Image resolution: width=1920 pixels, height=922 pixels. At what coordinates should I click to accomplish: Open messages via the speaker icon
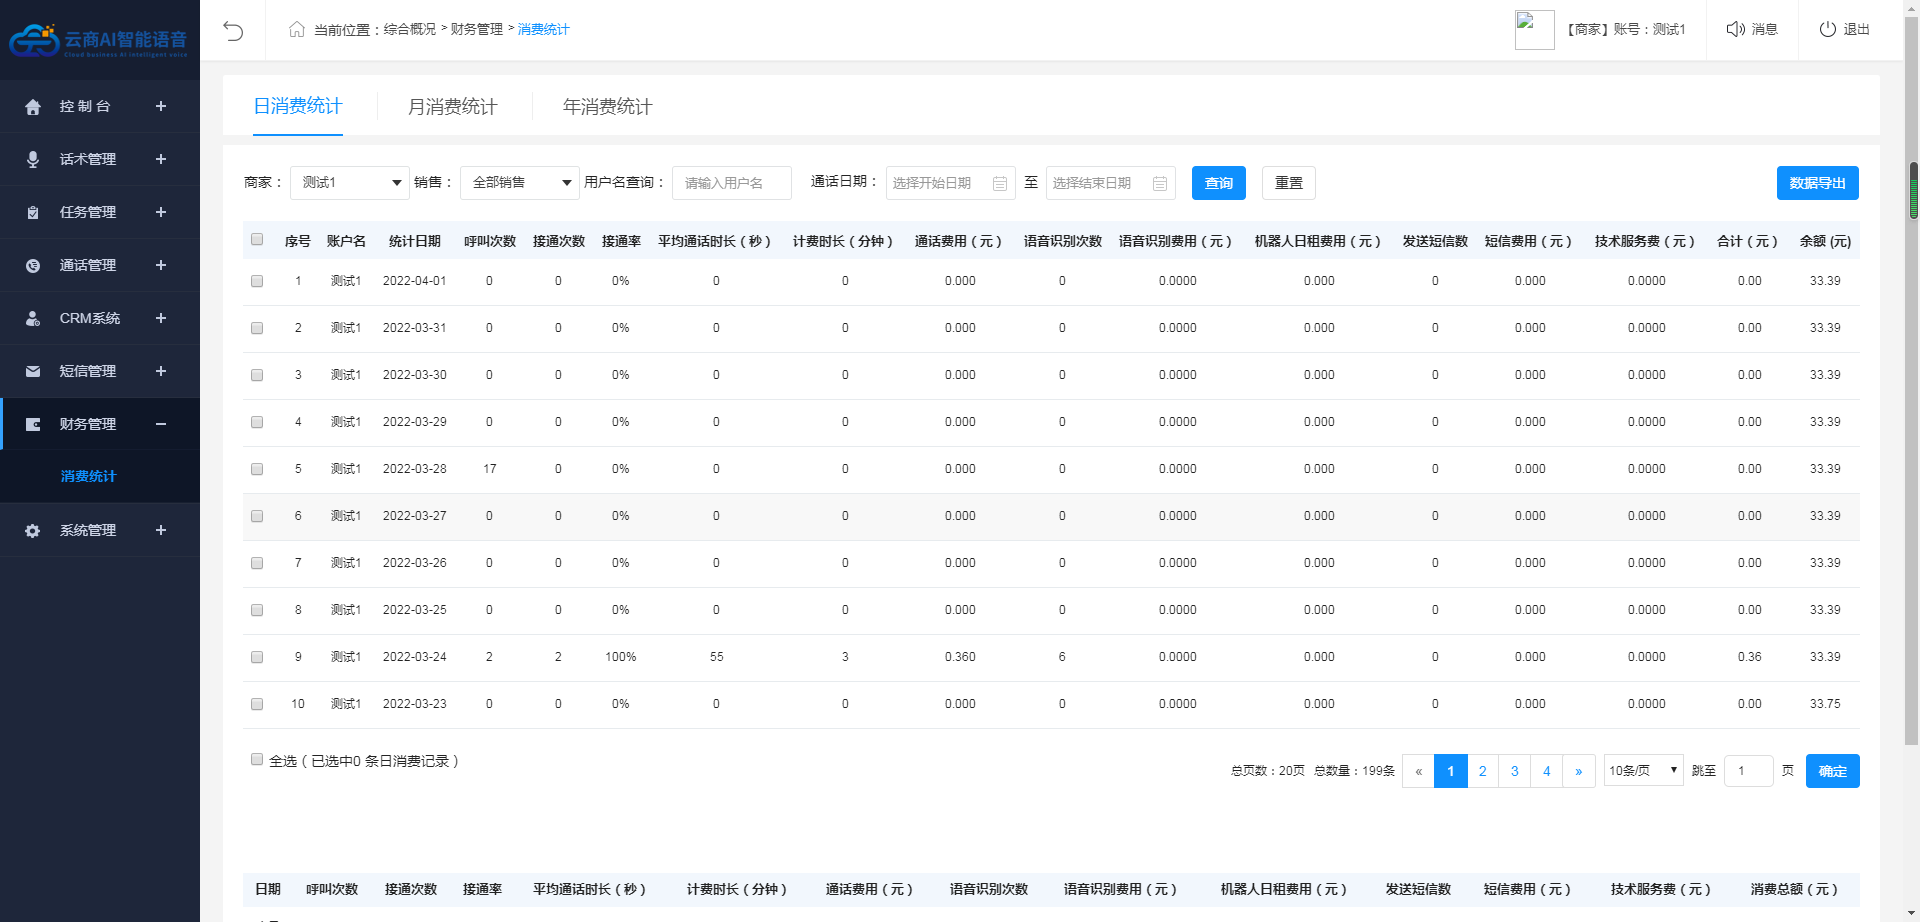(x=1735, y=30)
